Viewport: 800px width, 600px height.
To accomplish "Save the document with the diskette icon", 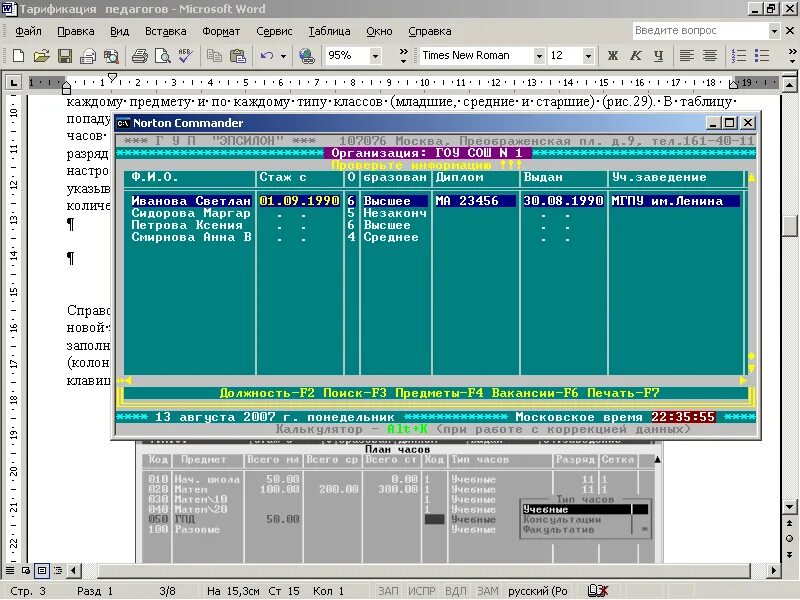I will click(65, 56).
